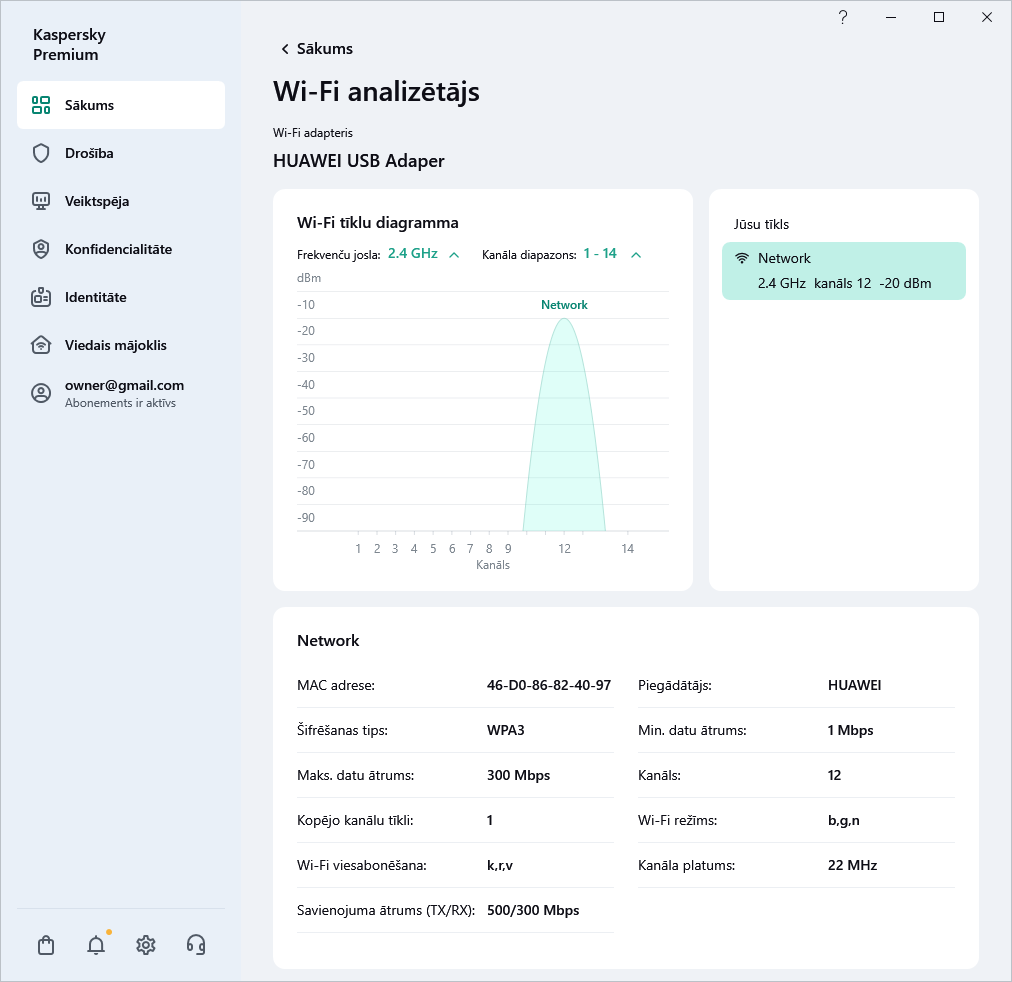Click the Wi-Fi icon beside Network

coord(742,258)
